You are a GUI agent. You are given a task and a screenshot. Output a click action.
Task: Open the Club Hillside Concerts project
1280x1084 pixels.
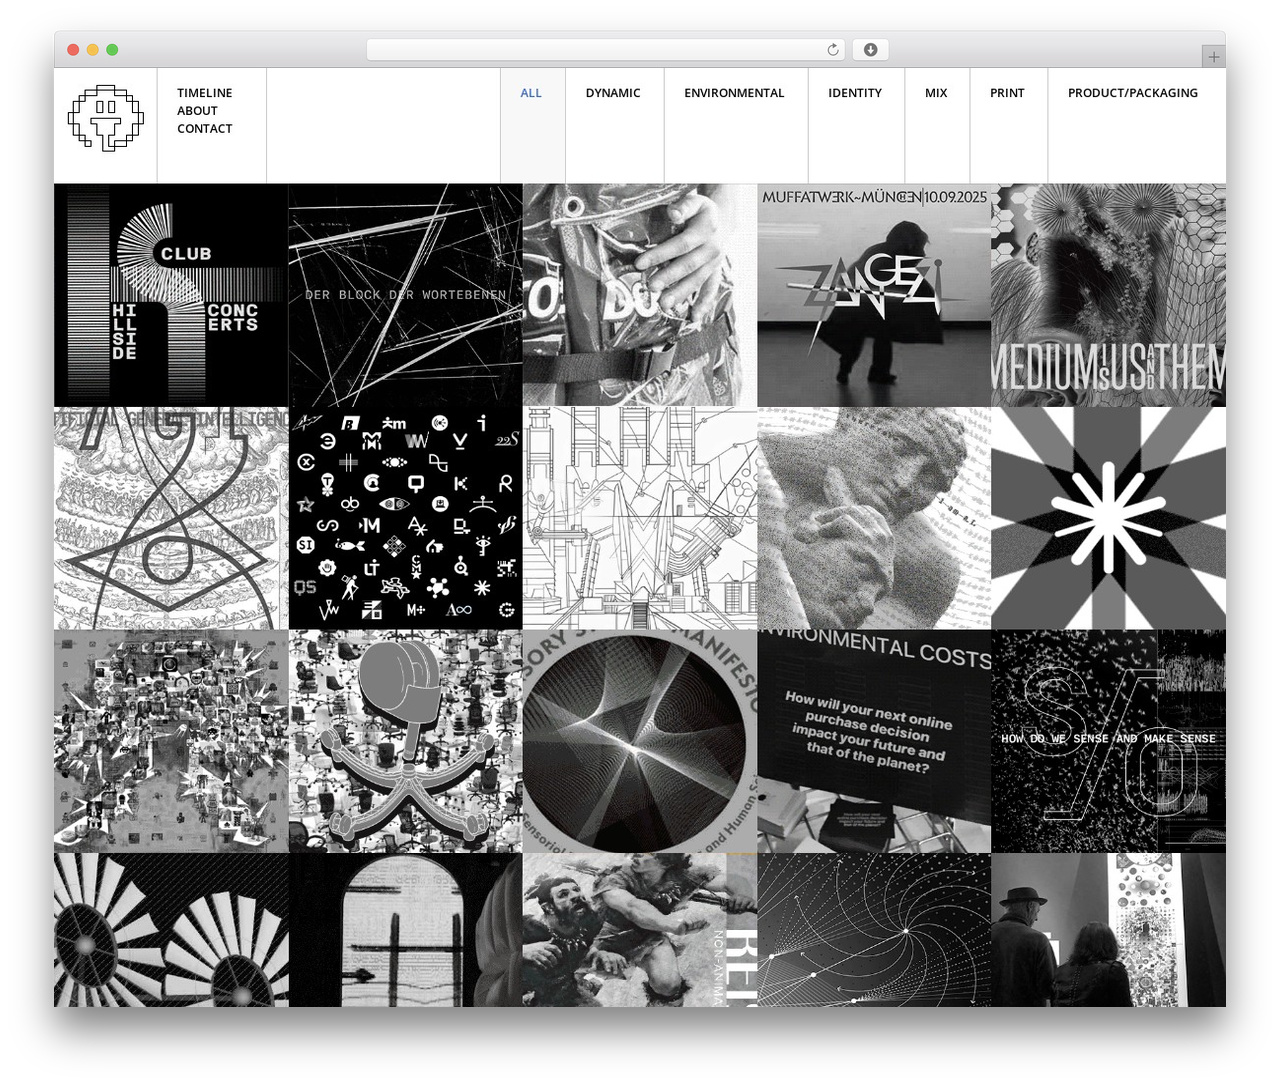point(171,295)
